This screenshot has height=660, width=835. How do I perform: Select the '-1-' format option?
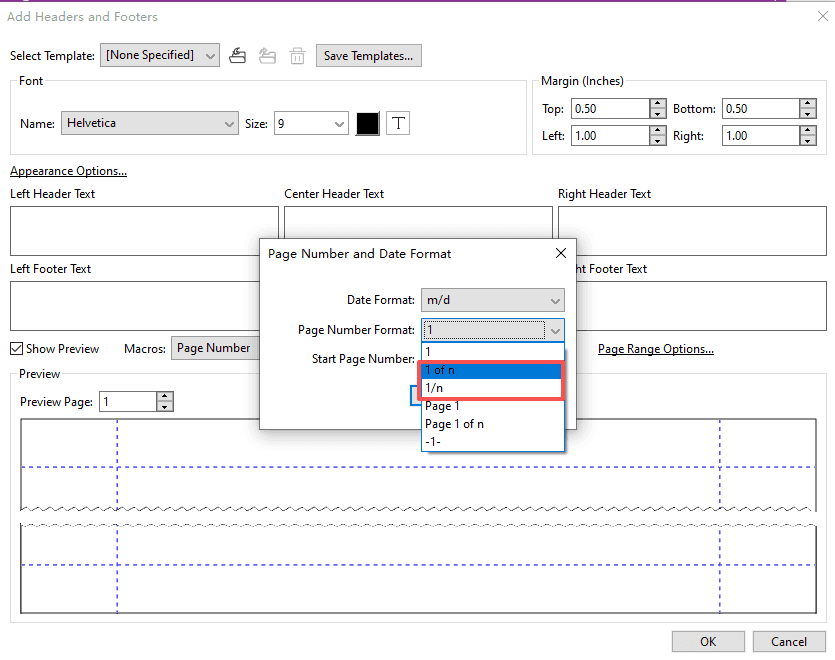[493, 442]
